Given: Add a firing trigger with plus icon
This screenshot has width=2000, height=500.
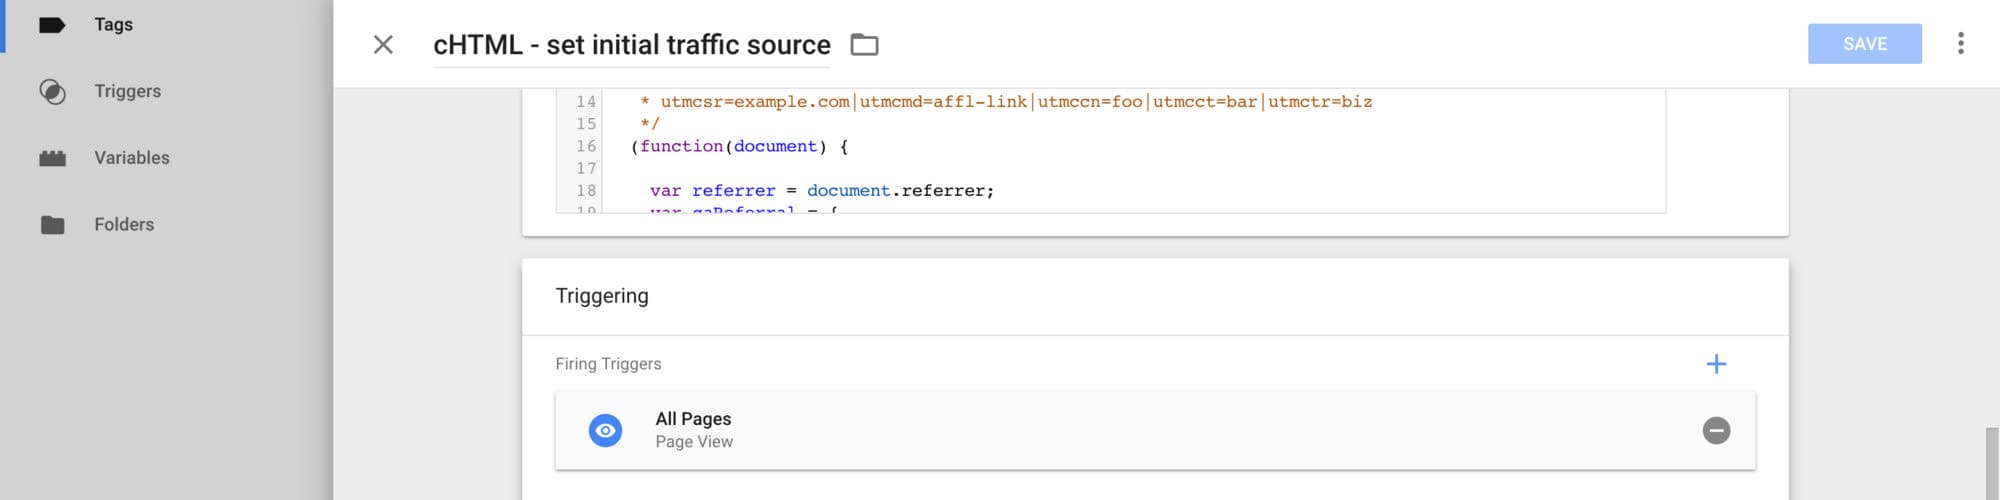Looking at the screenshot, I should (x=1716, y=364).
